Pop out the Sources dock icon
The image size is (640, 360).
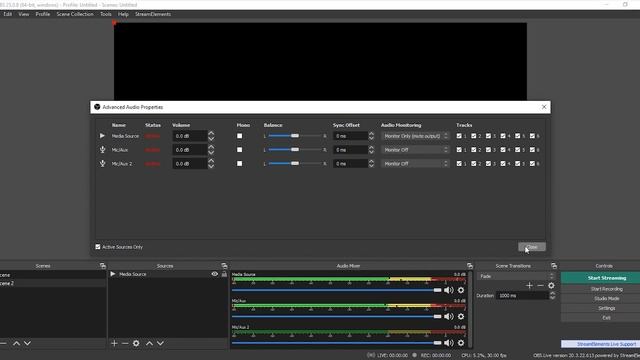pyautogui.click(x=224, y=266)
